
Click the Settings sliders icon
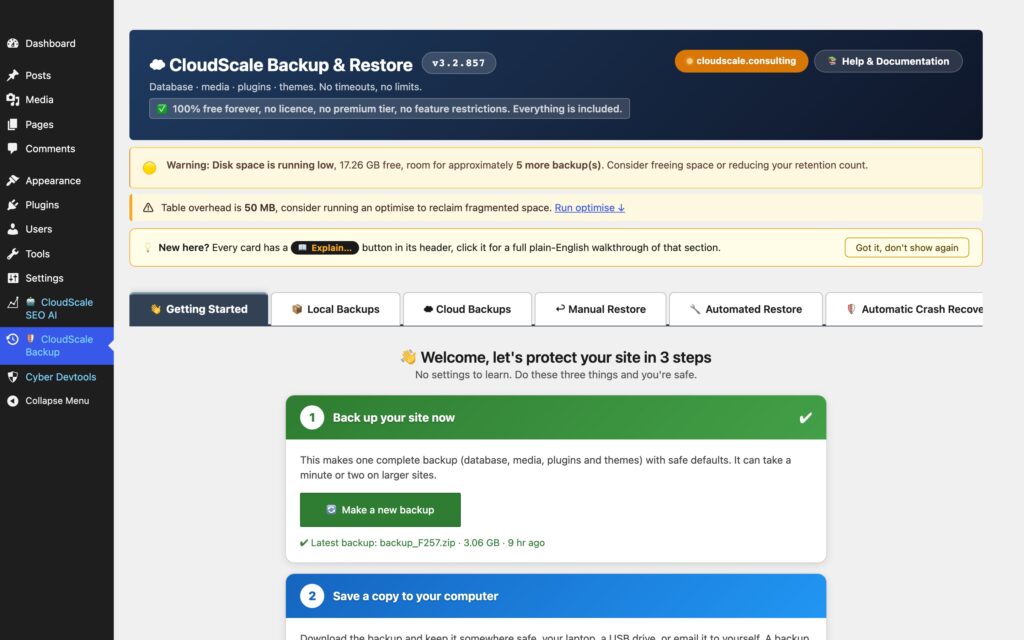pos(12,278)
